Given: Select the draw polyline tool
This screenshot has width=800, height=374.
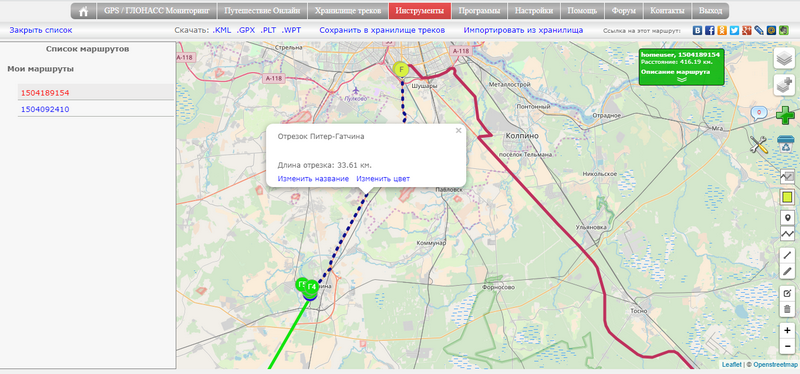Looking at the screenshot, I should (x=788, y=235).
